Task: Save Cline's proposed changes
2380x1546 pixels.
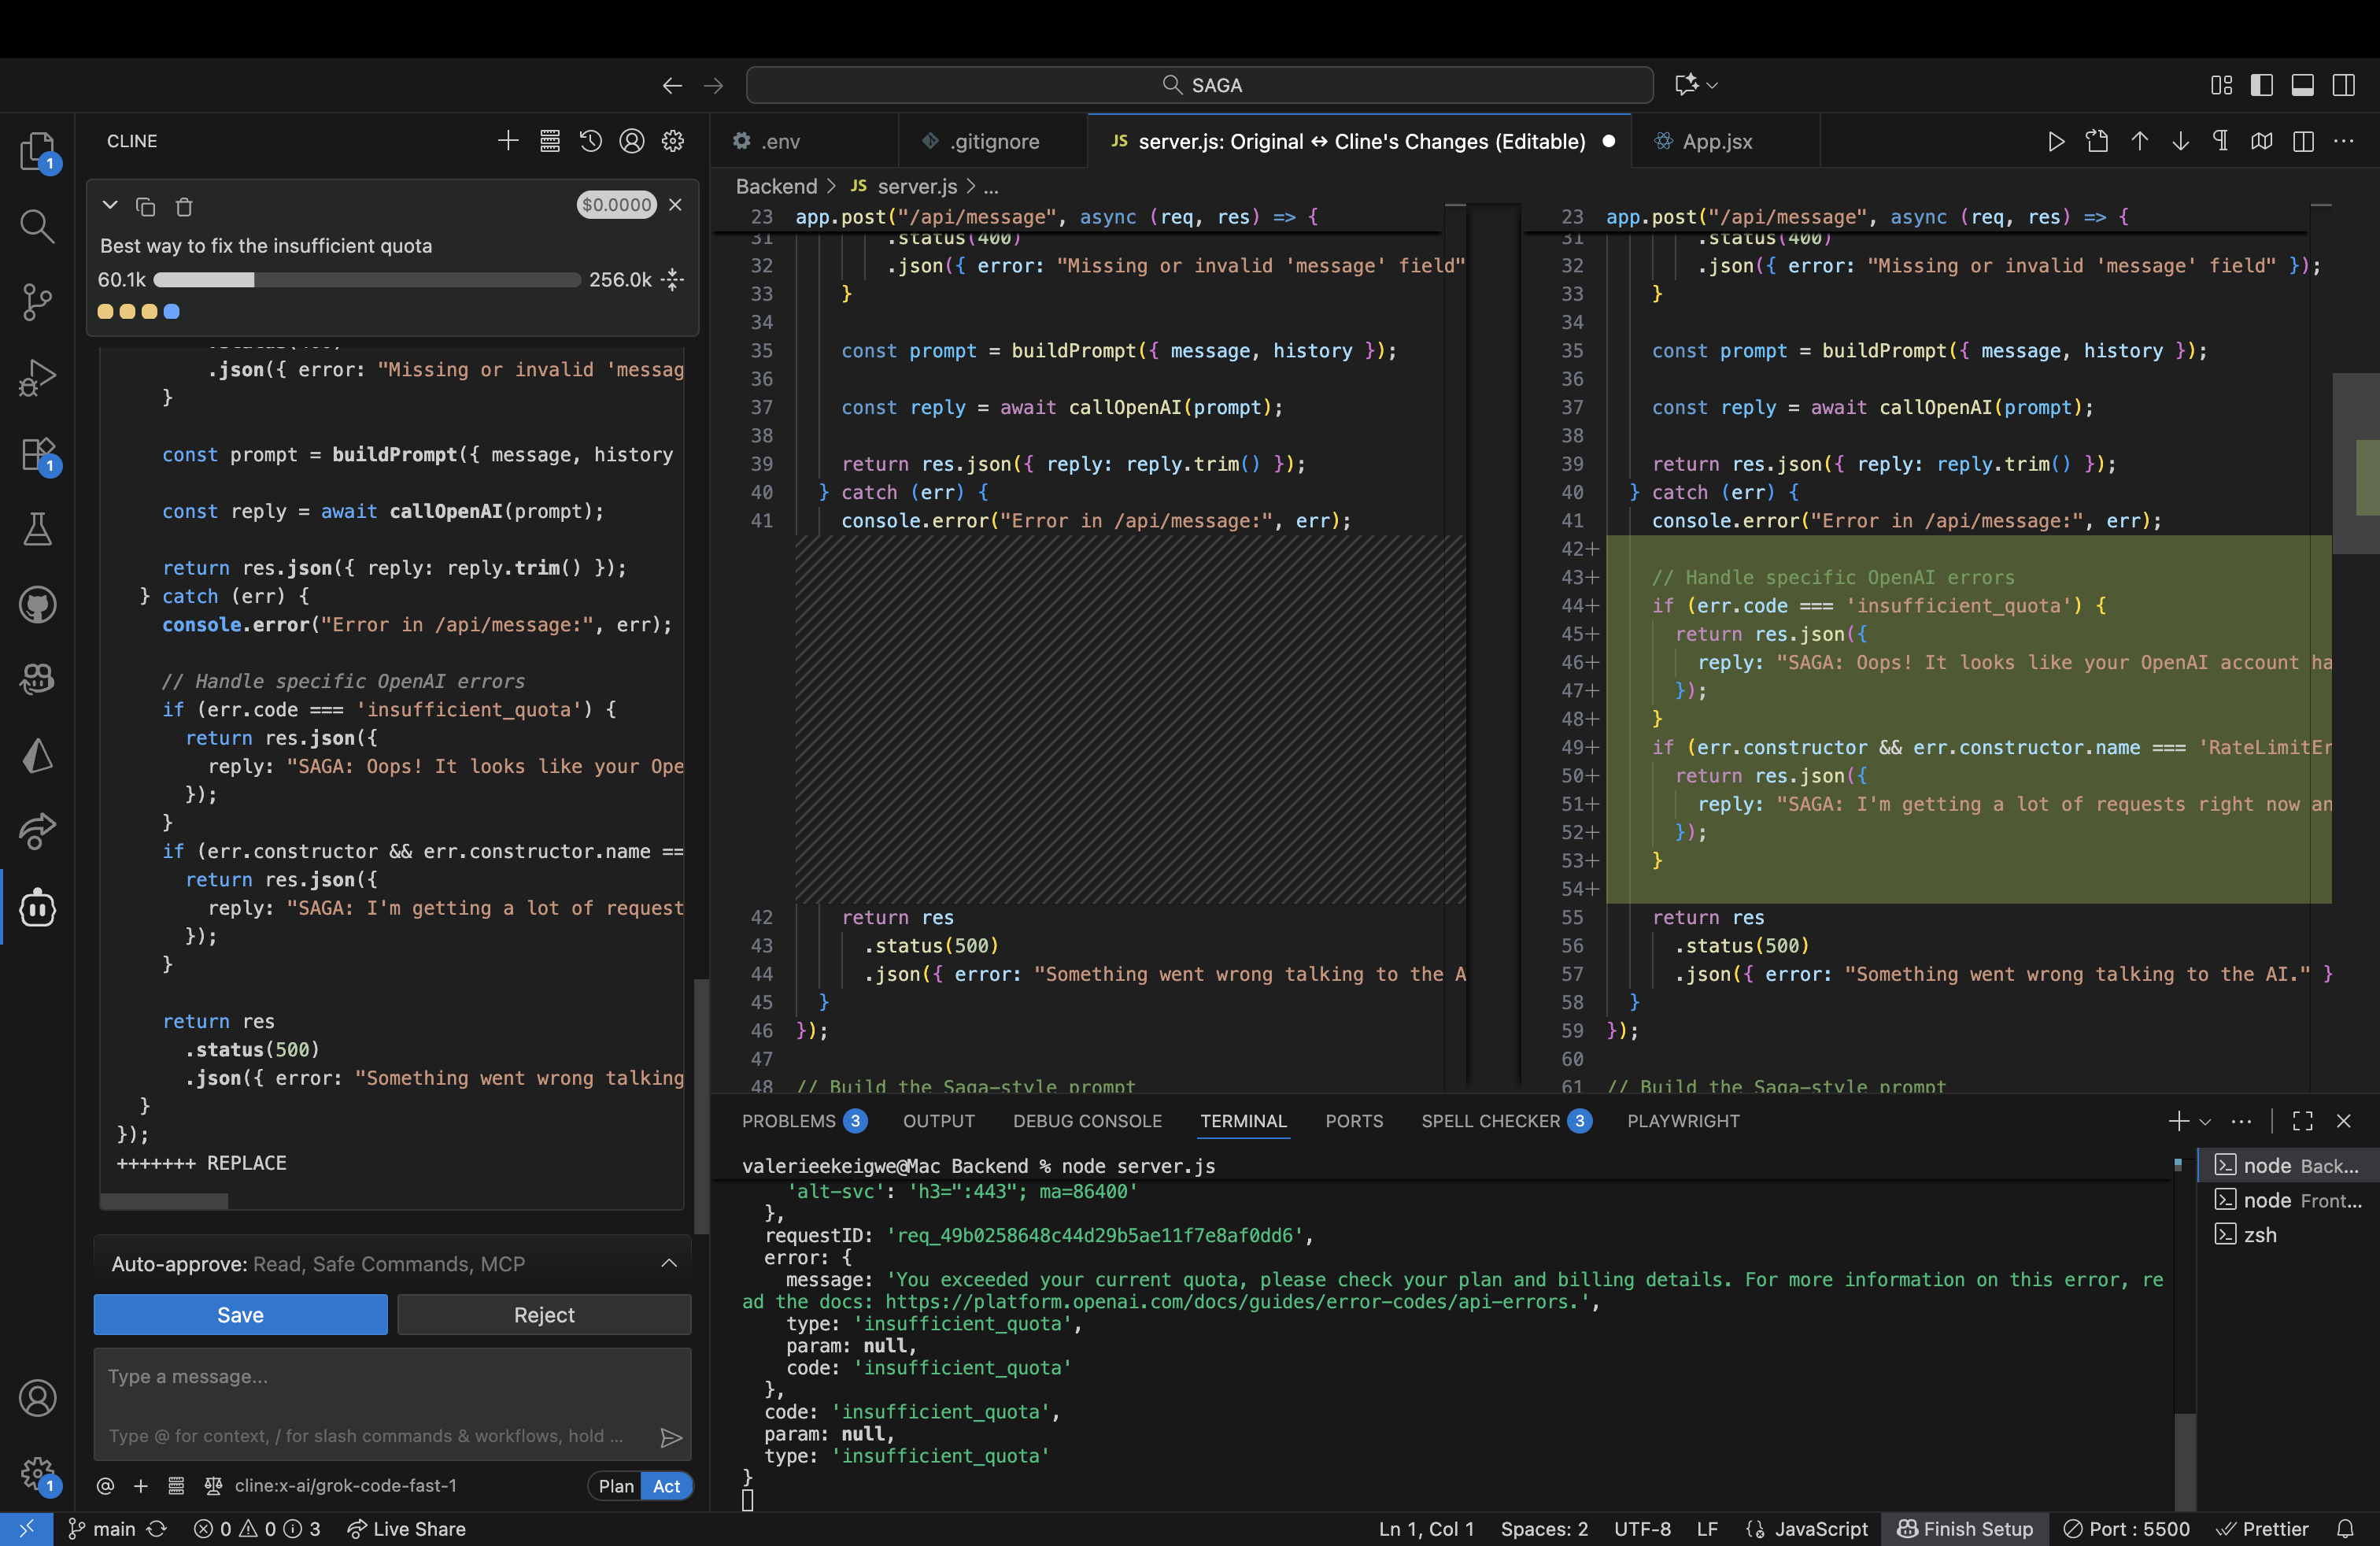Action: click(x=240, y=1315)
